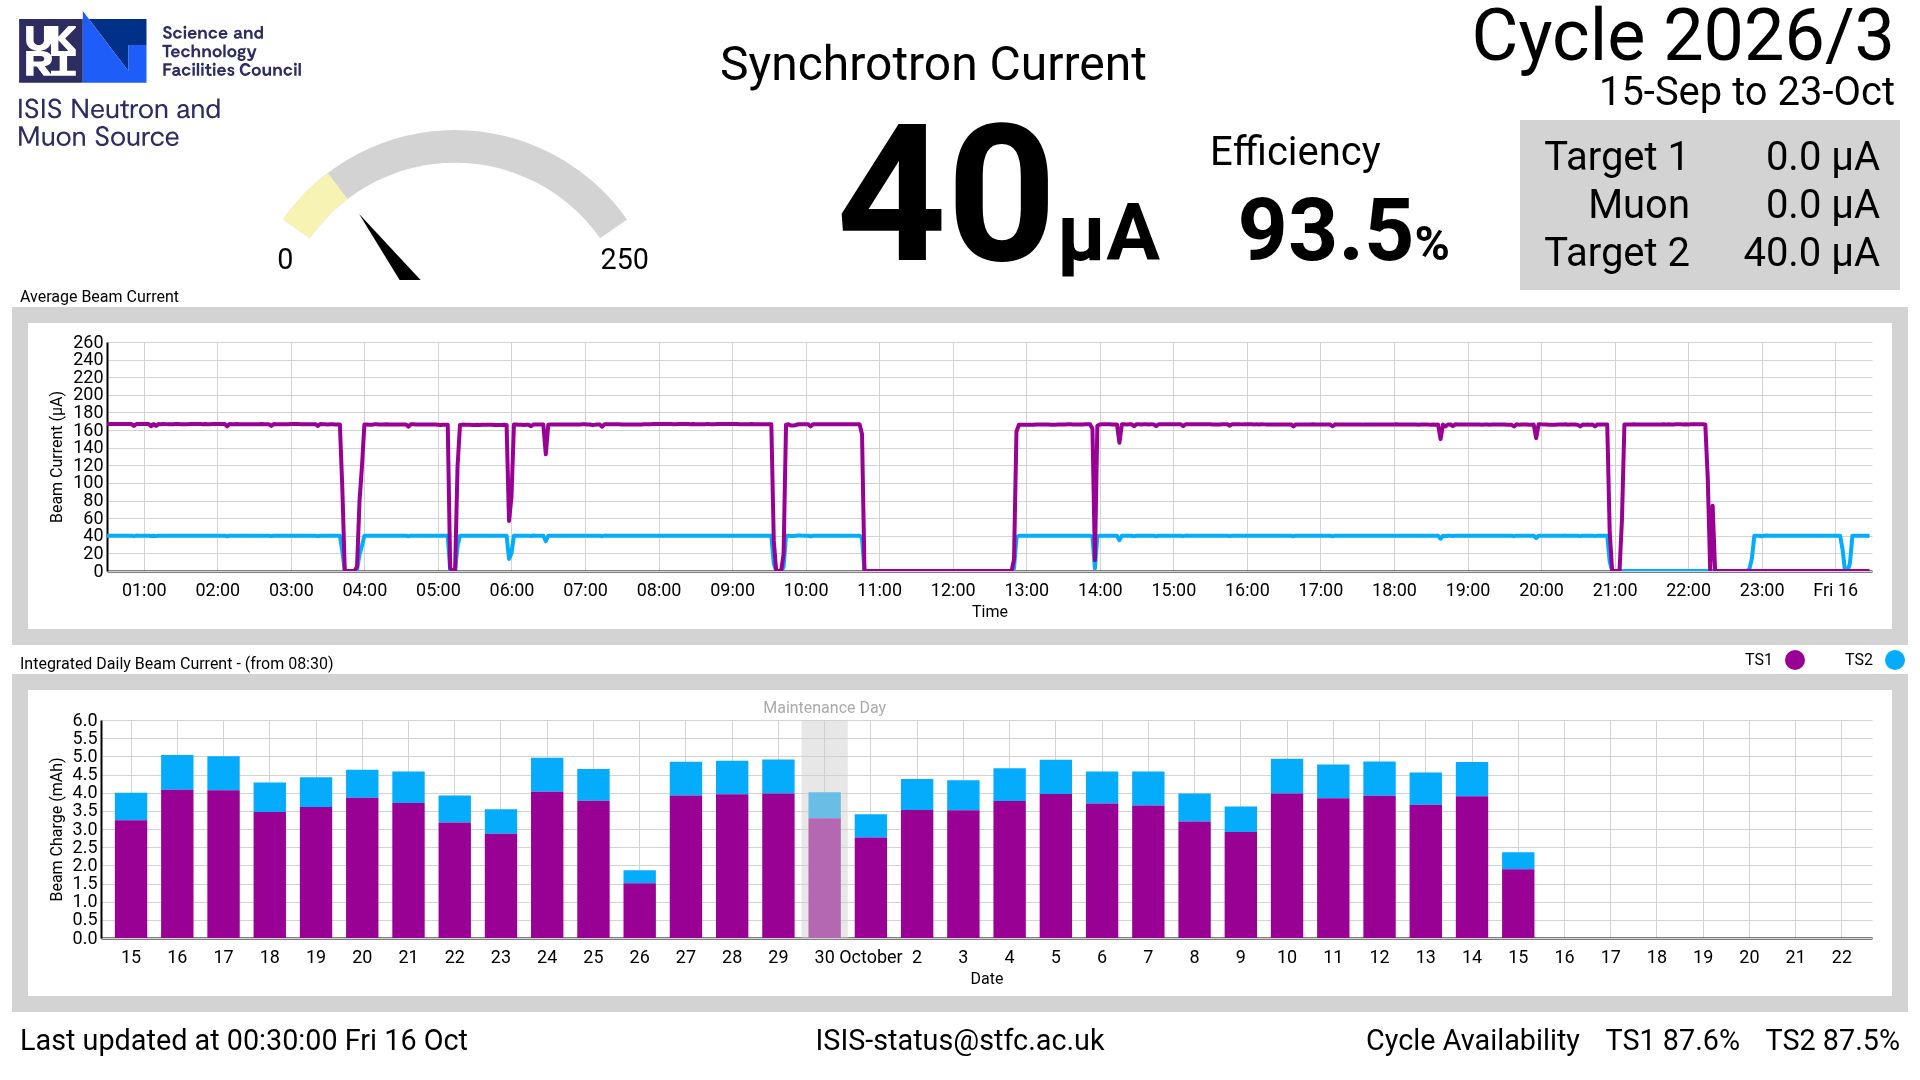
Task: Click the 'Cycle Availability' label
Action: click(1472, 1040)
